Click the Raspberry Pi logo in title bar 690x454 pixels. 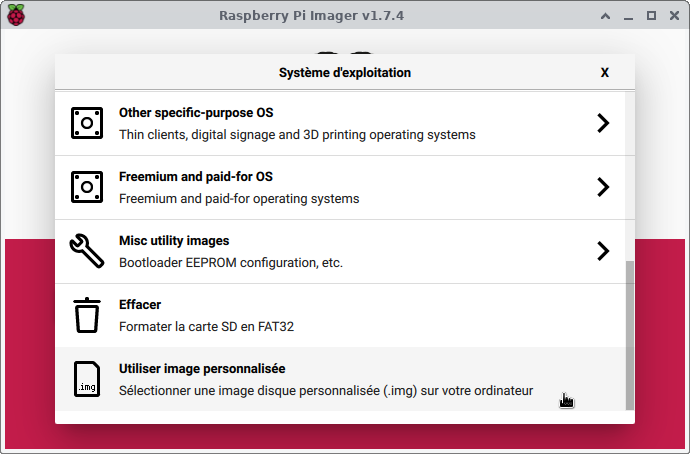point(17,15)
